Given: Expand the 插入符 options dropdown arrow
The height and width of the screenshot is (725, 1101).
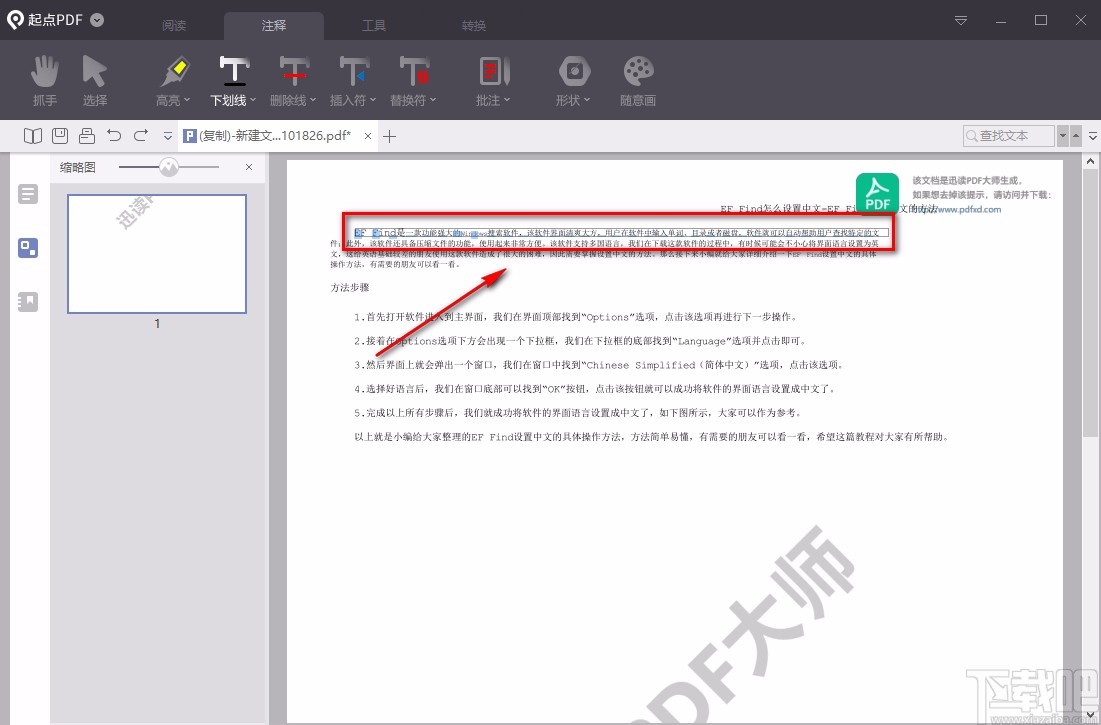Looking at the screenshot, I should coord(373,100).
